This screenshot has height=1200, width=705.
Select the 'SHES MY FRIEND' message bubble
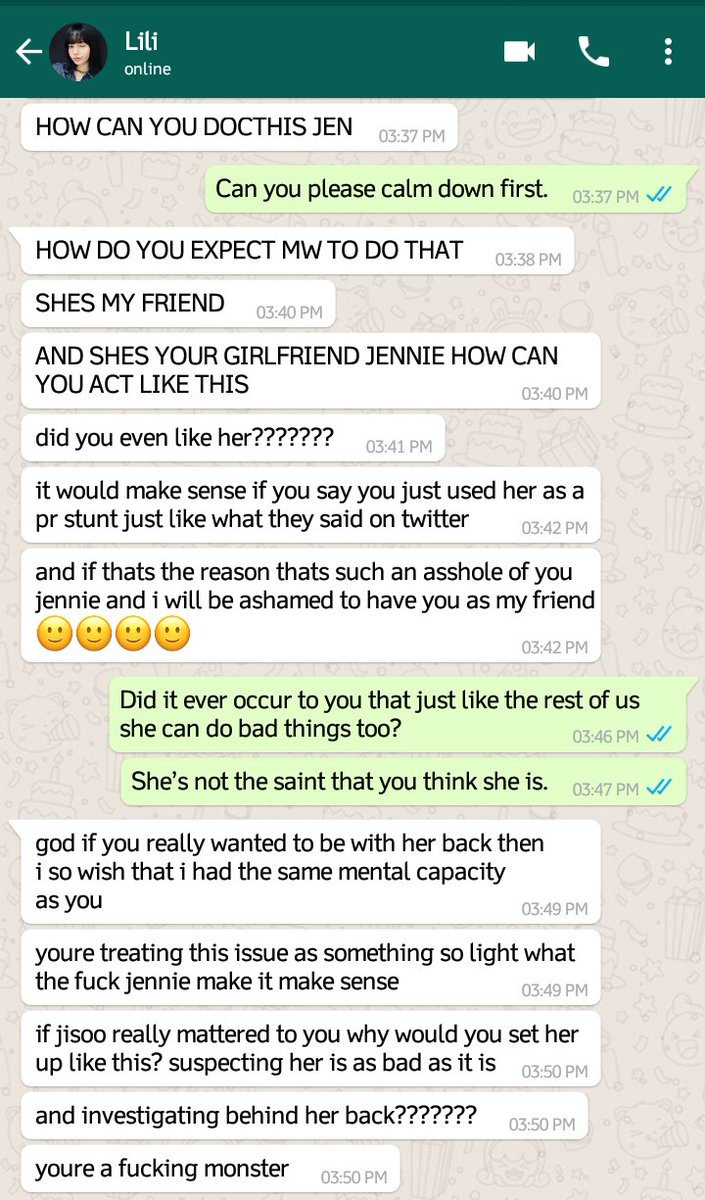pyautogui.click(x=178, y=304)
